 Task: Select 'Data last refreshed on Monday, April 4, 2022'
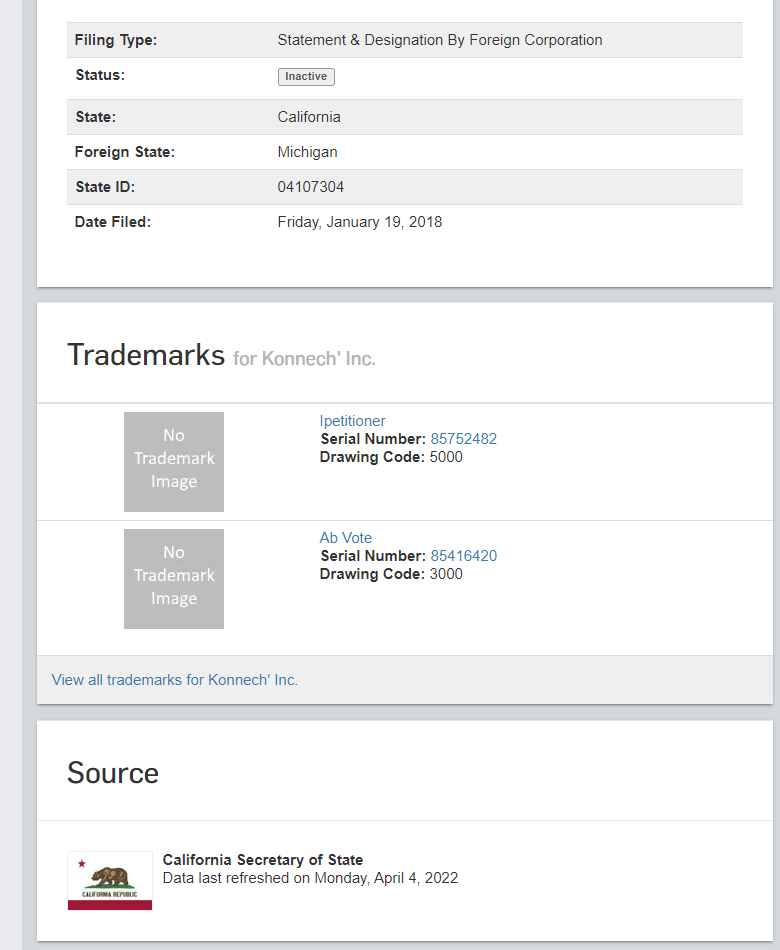coord(310,878)
